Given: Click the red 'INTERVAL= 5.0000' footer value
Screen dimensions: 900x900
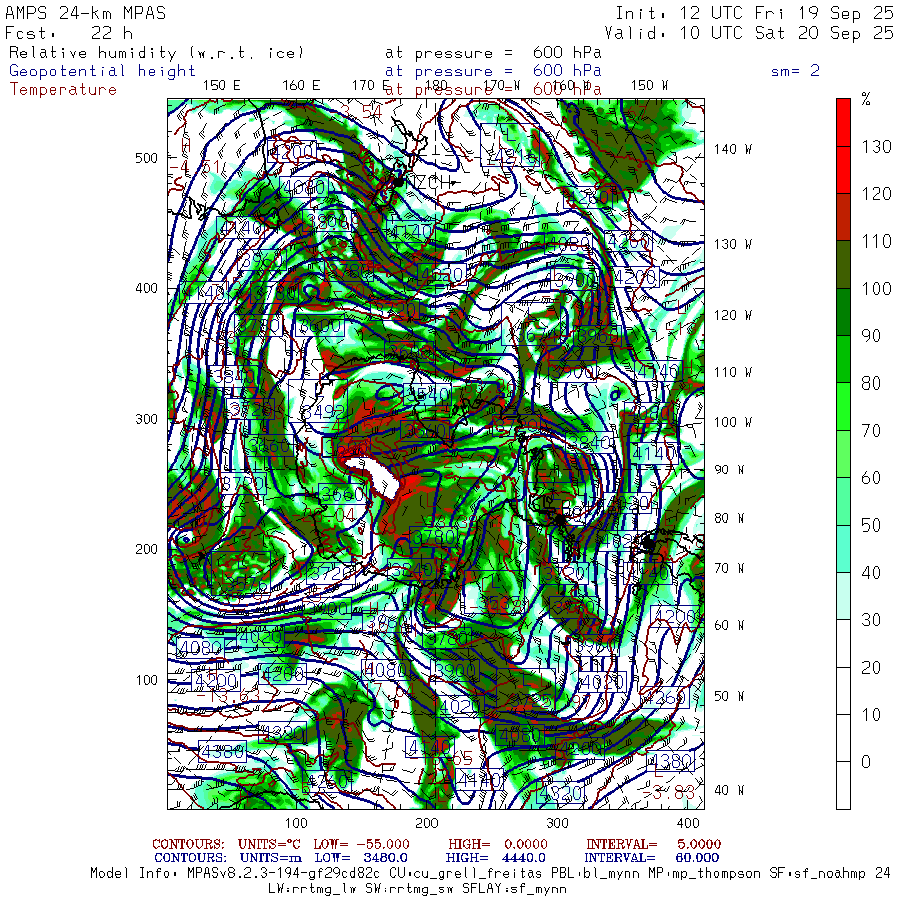Looking at the screenshot, I should 653,844.
